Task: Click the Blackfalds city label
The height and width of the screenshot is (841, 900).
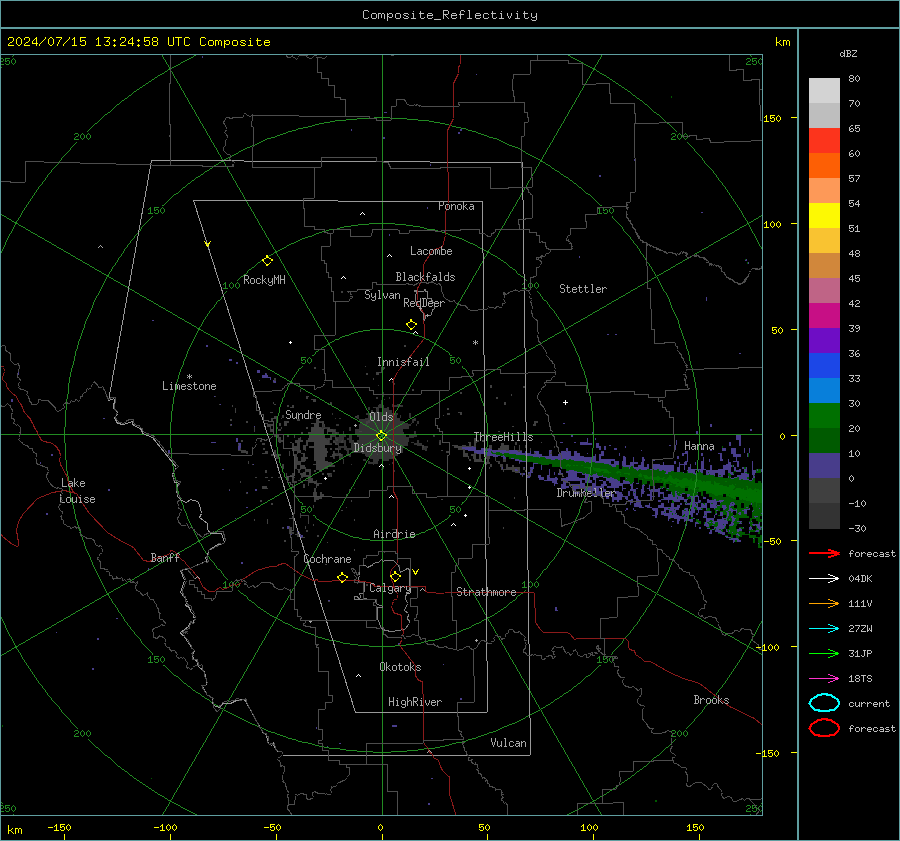Action: [x=425, y=277]
